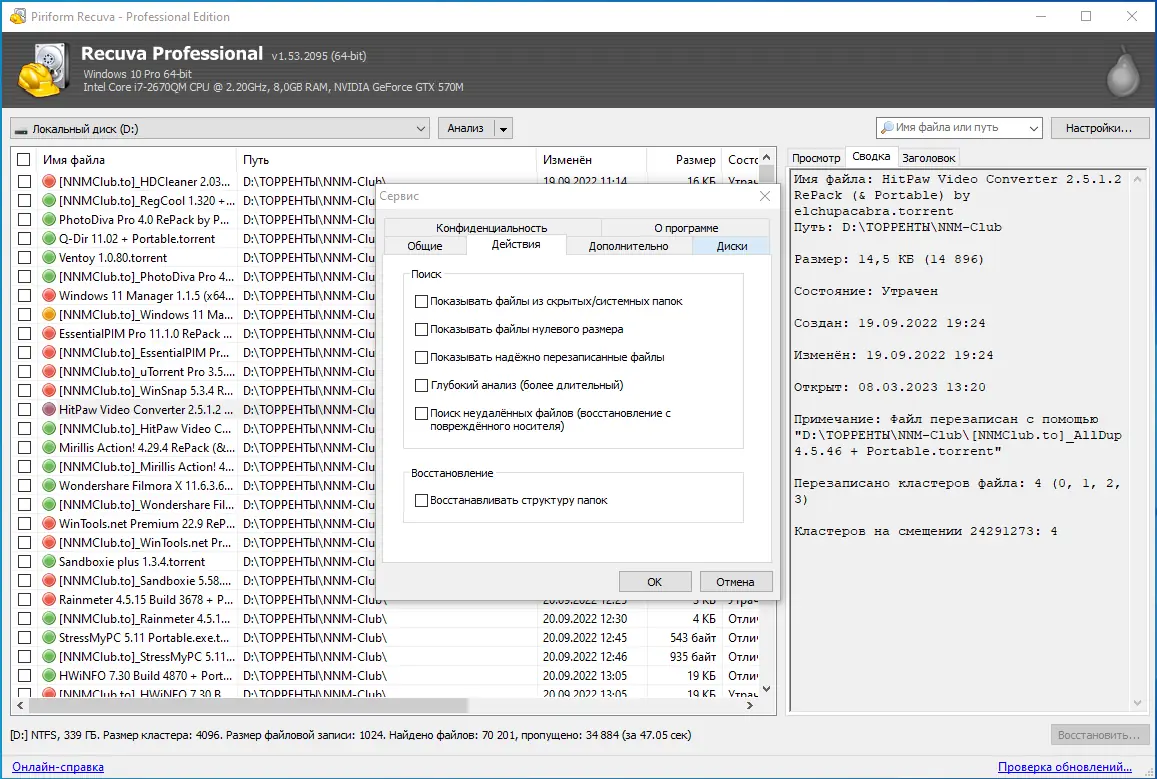Click red status dot of [NNMClub.to]_uTorrent Pro 3.5
The image size is (1157, 779).
pyautogui.click(x=49, y=372)
